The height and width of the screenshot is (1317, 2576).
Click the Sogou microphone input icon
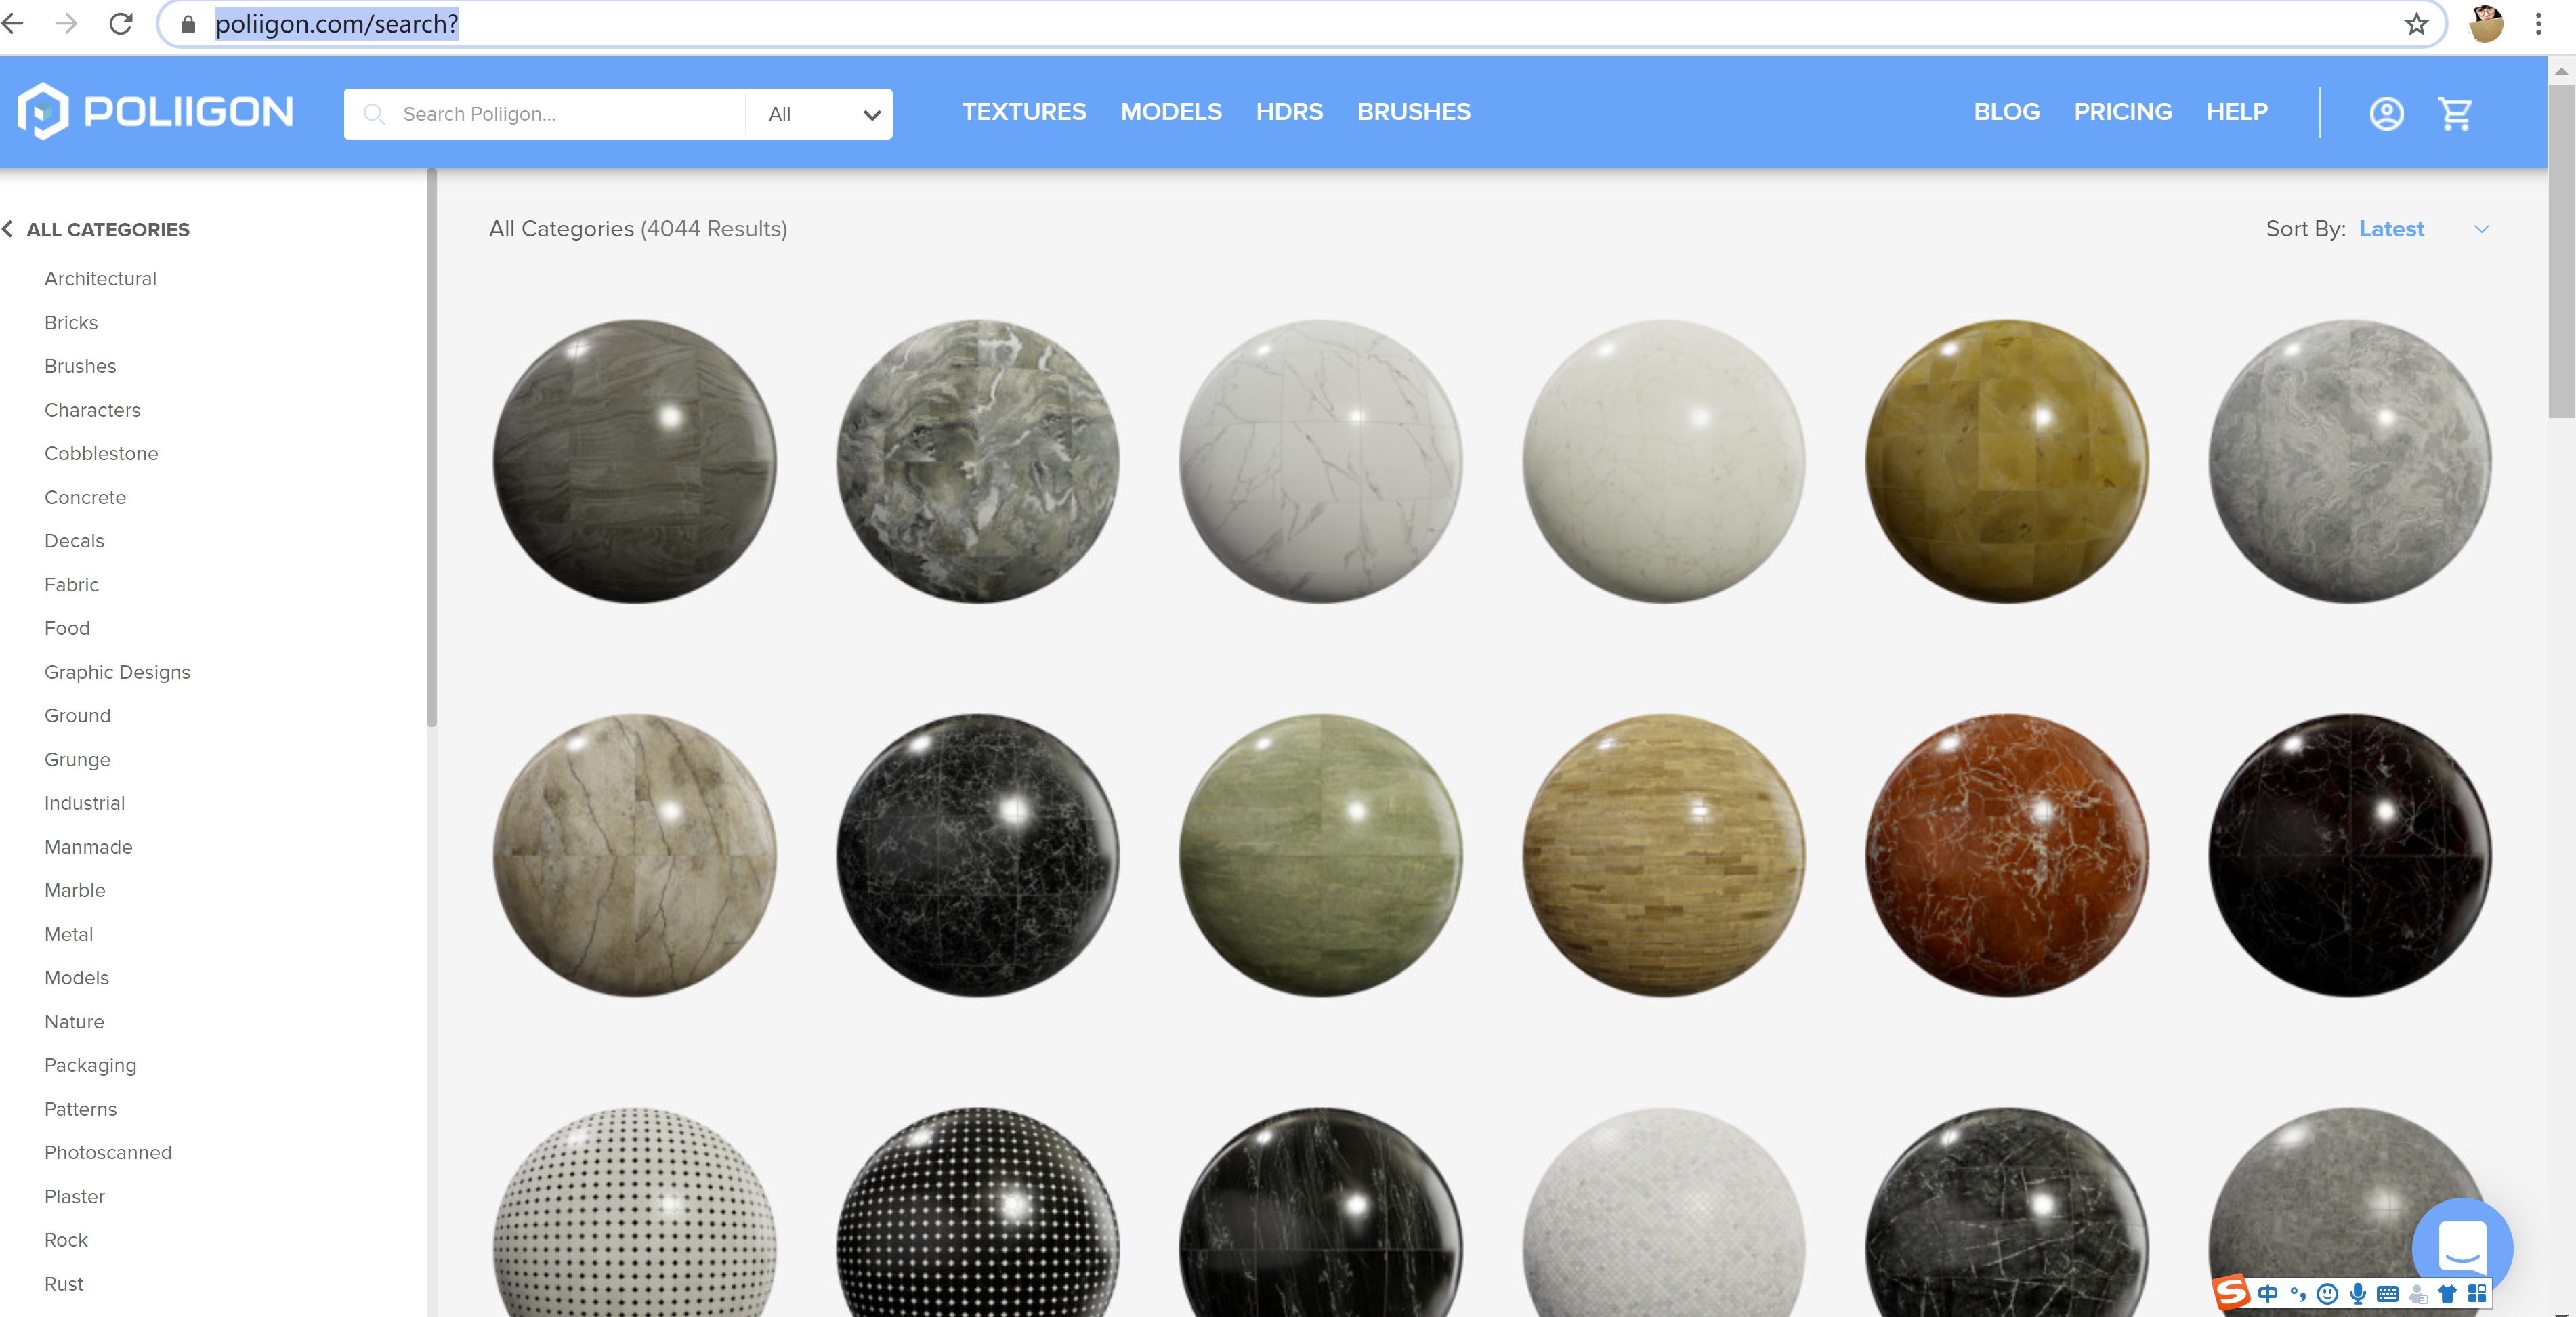(x=2357, y=1294)
